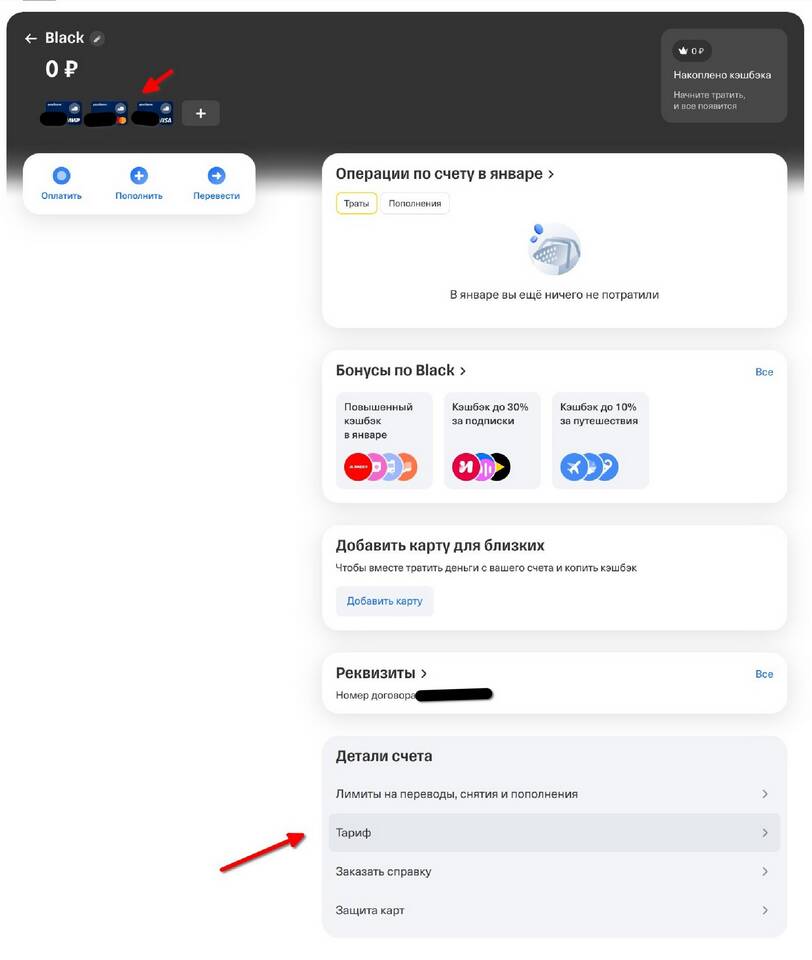Expand Операции по счету в январе
Viewport: 812px width, 960px height.
coord(445,174)
